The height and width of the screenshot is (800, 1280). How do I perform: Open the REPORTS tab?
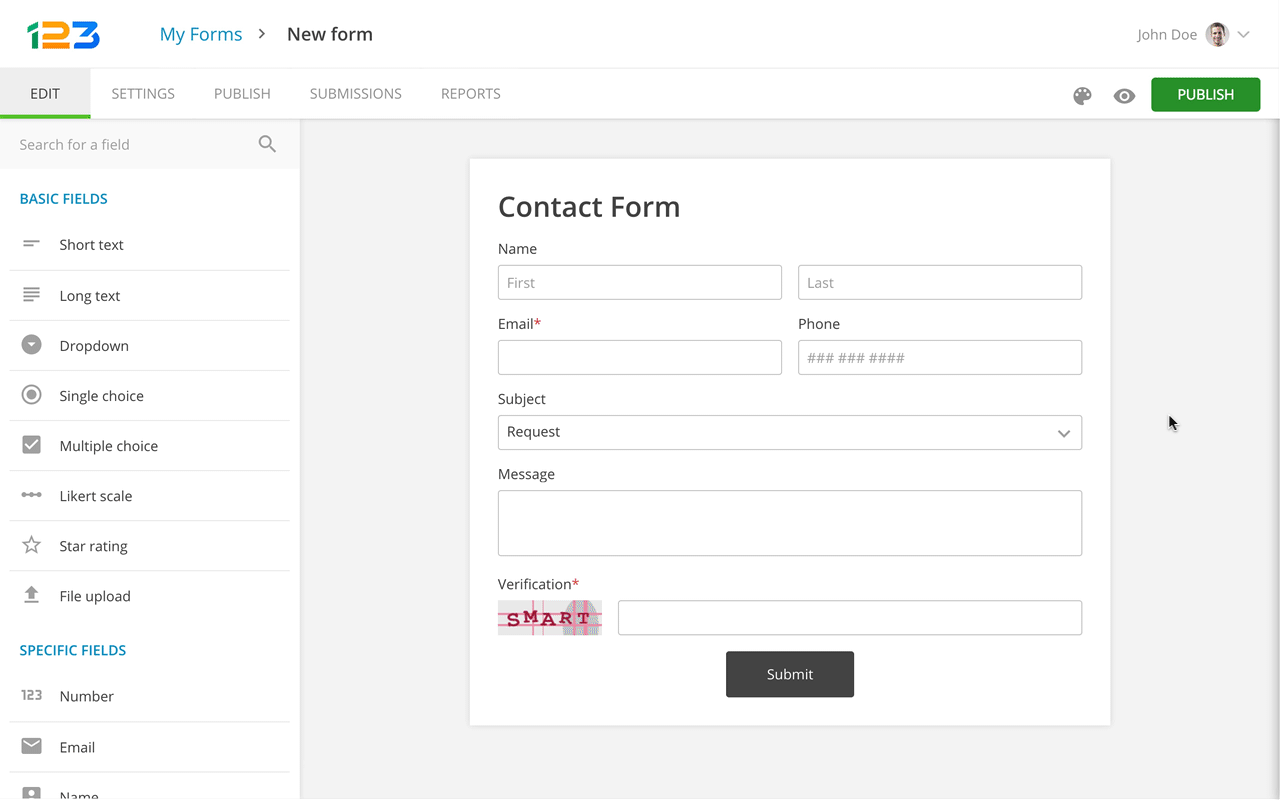(471, 94)
